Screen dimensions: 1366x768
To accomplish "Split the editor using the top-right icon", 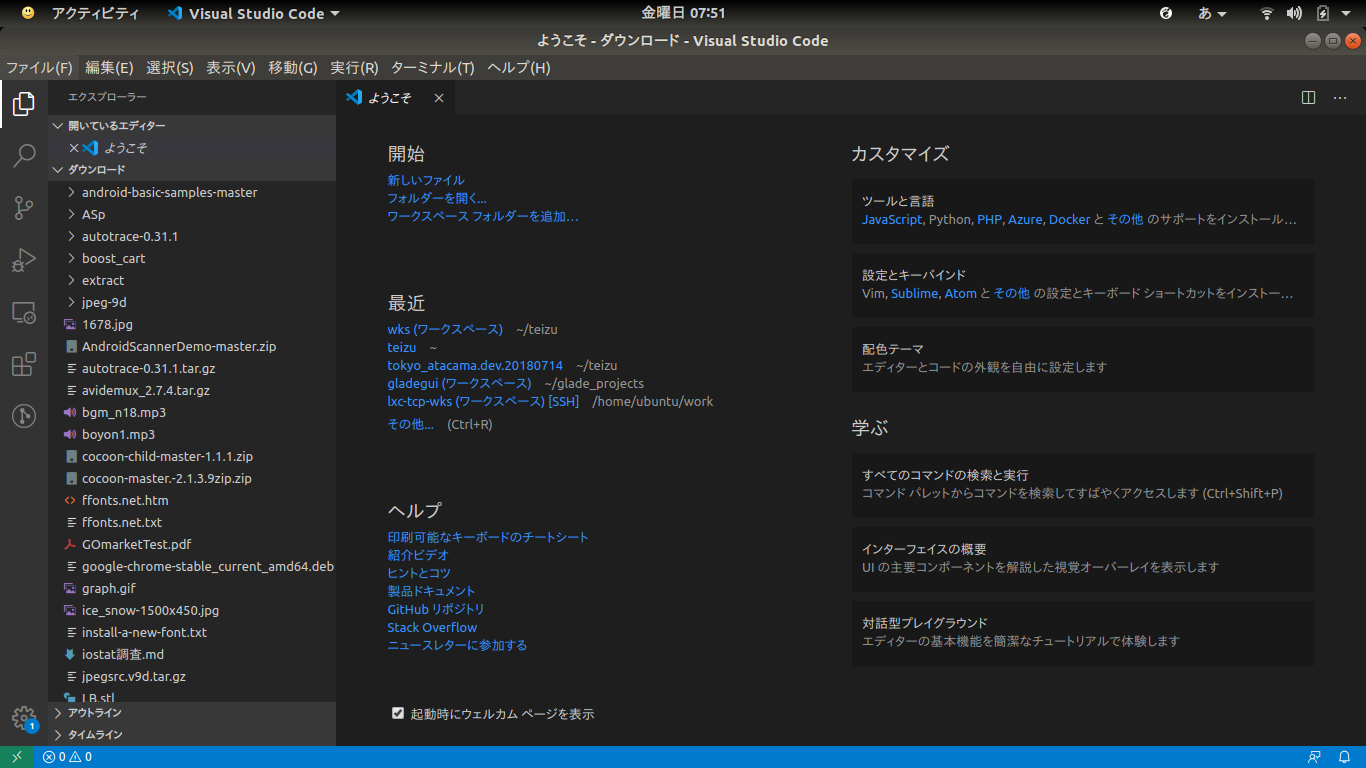I will [x=1308, y=97].
